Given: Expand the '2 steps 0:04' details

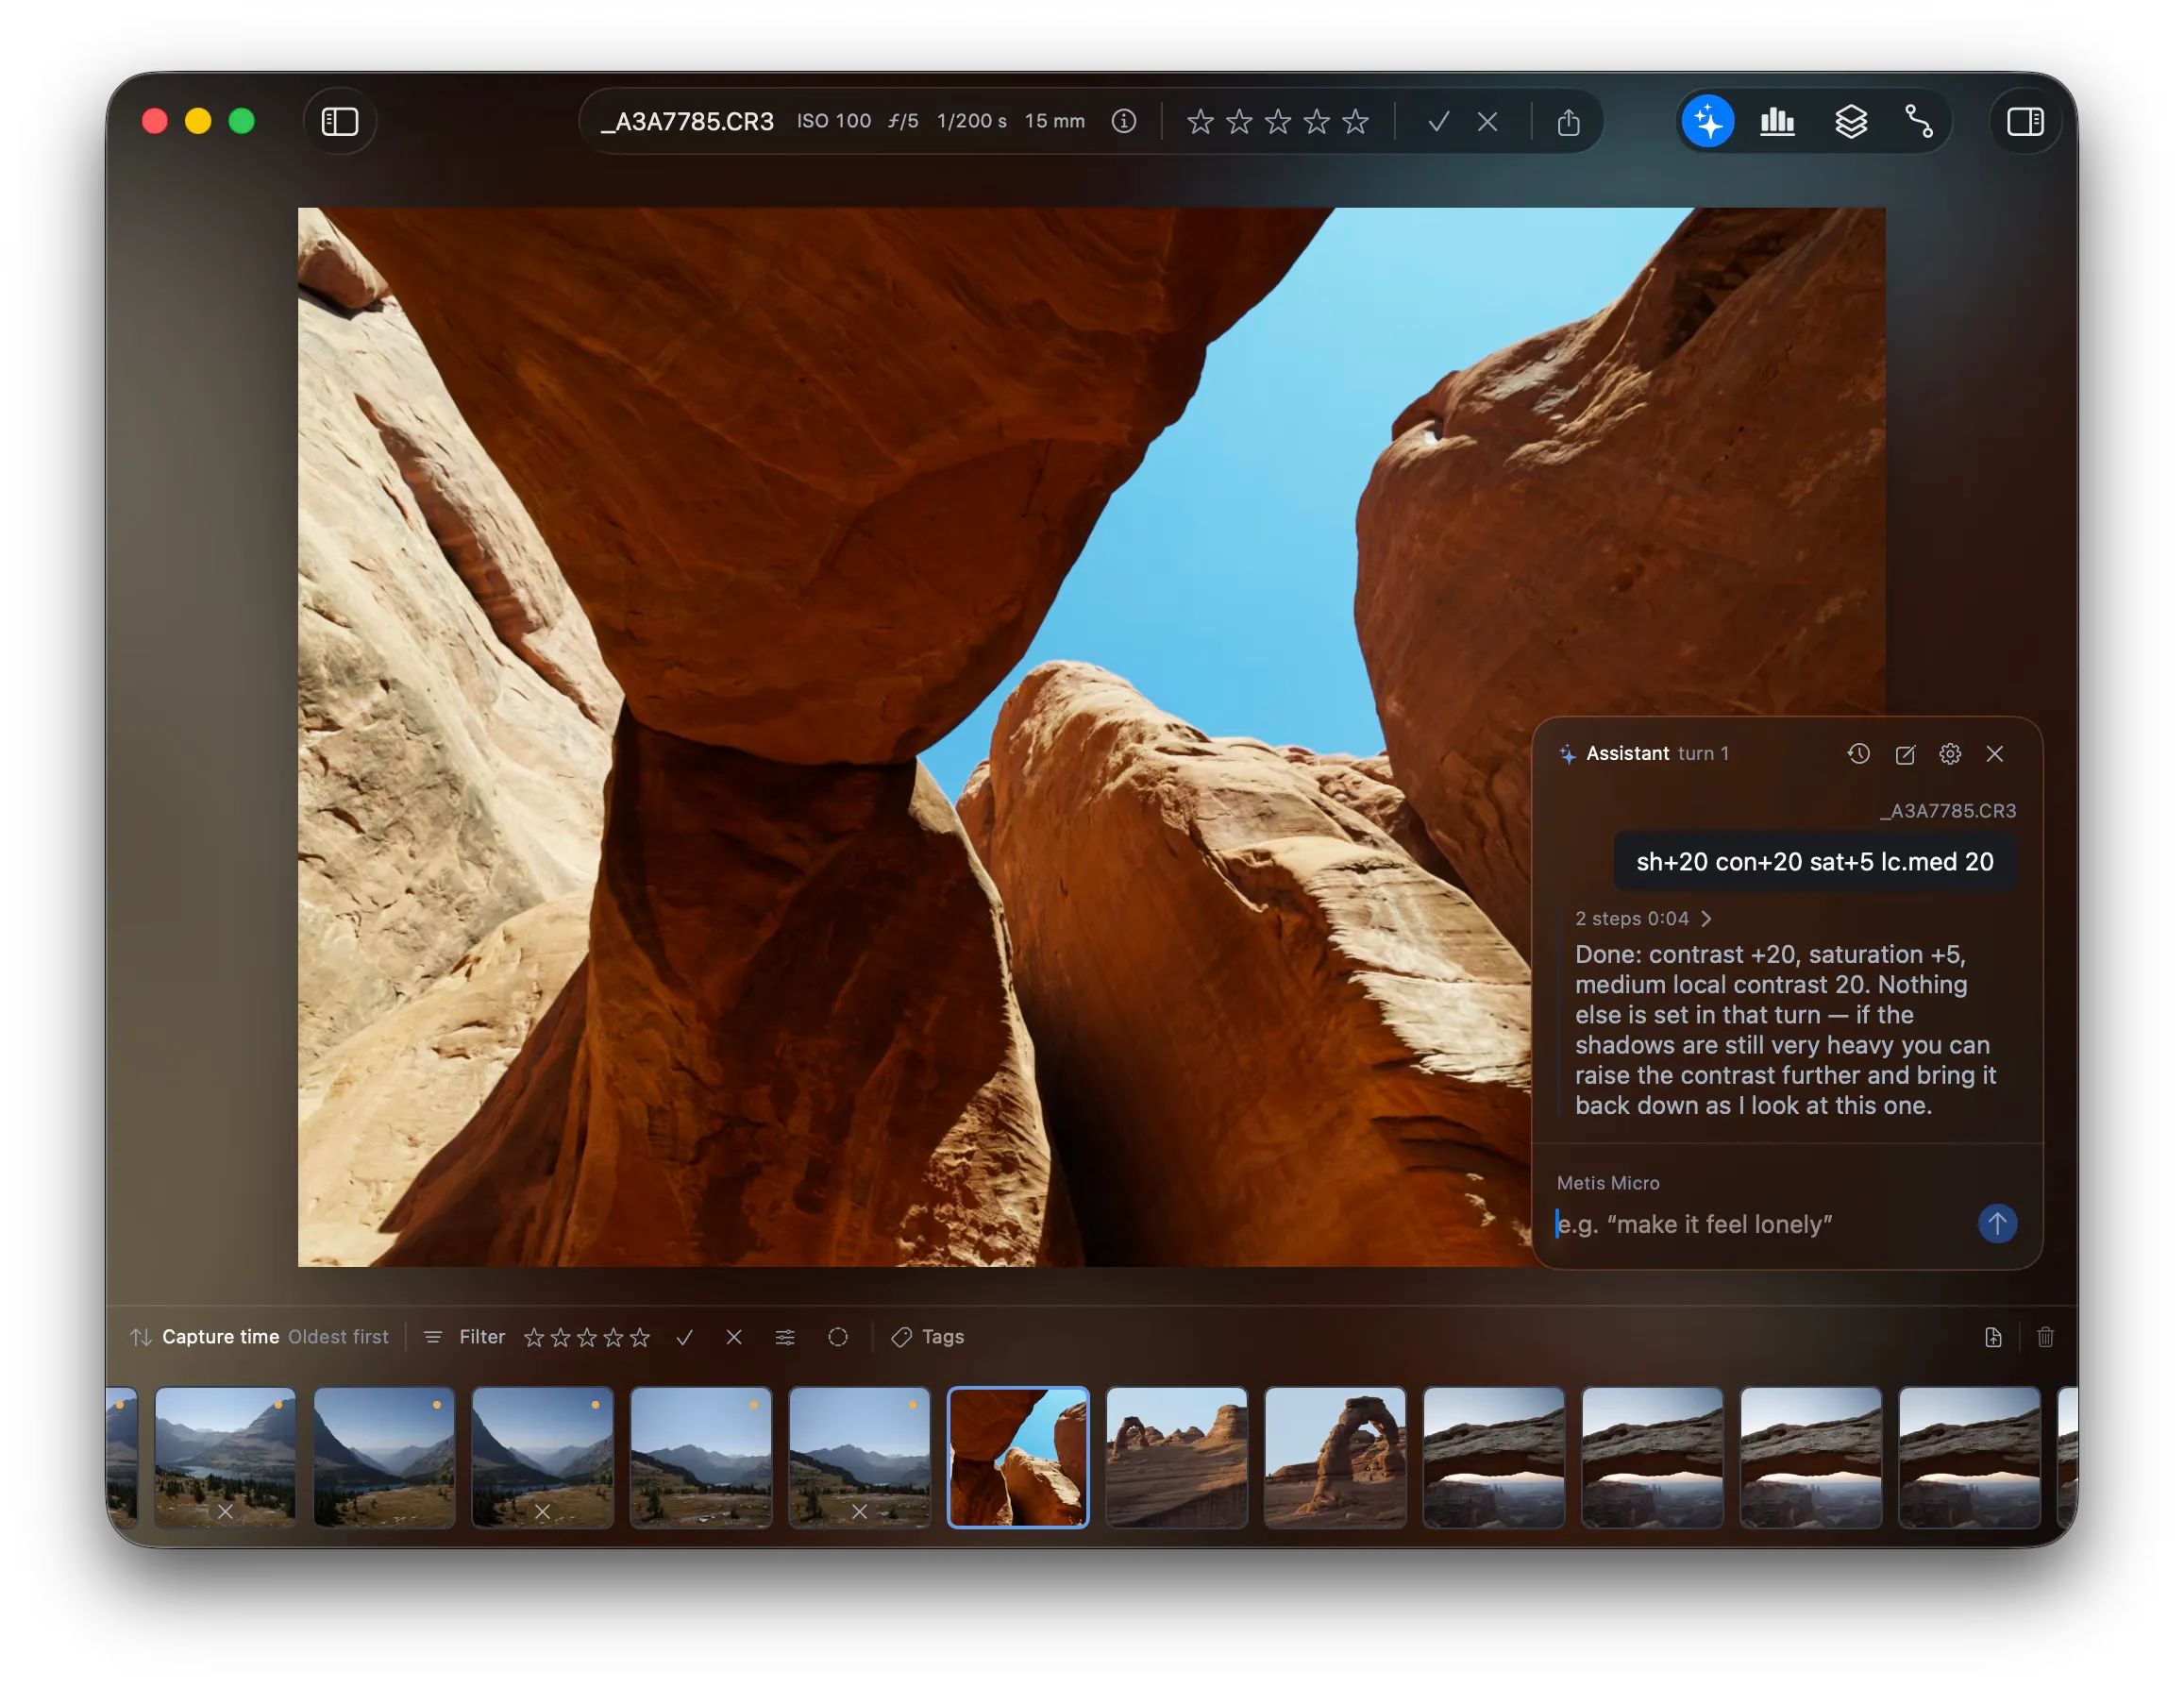Looking at the screenshot, I should point(1643,918).
